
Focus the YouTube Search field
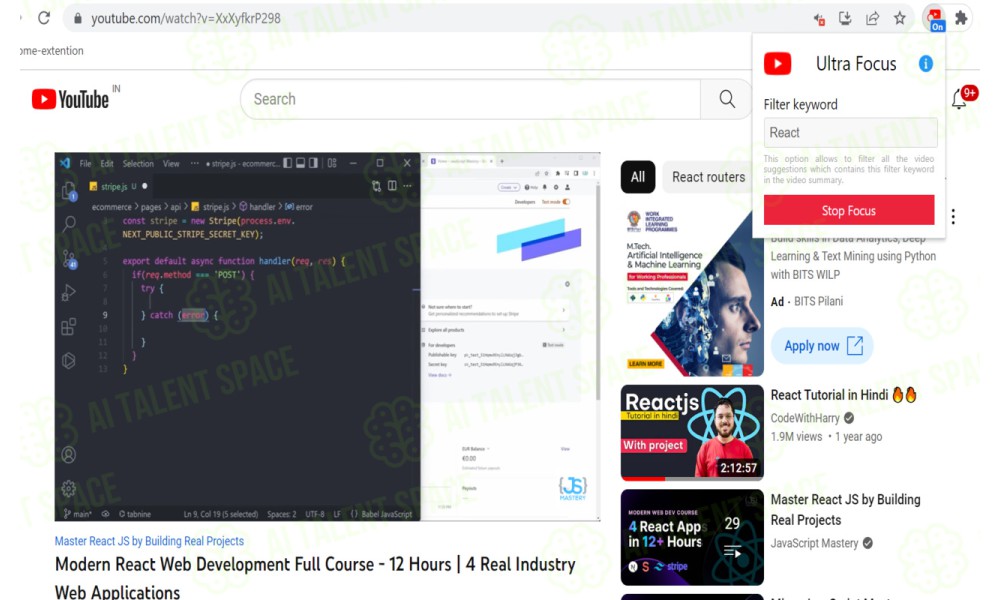471,99
